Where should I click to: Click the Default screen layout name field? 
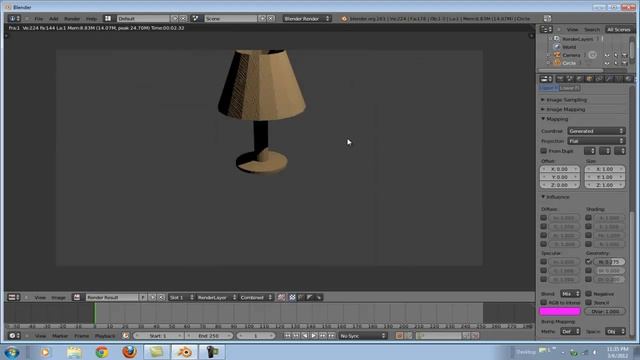point(143,18)
